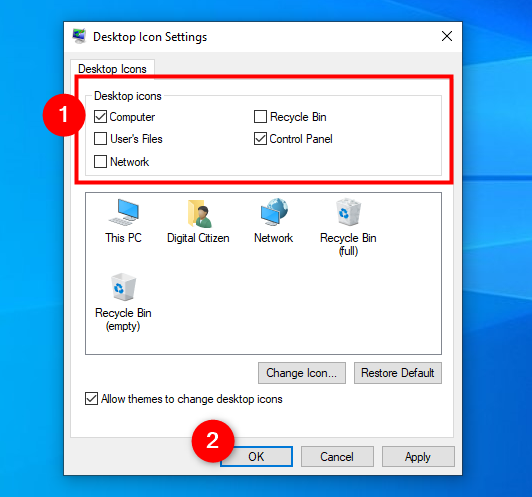Click the Restore Default button

[398, 373]
